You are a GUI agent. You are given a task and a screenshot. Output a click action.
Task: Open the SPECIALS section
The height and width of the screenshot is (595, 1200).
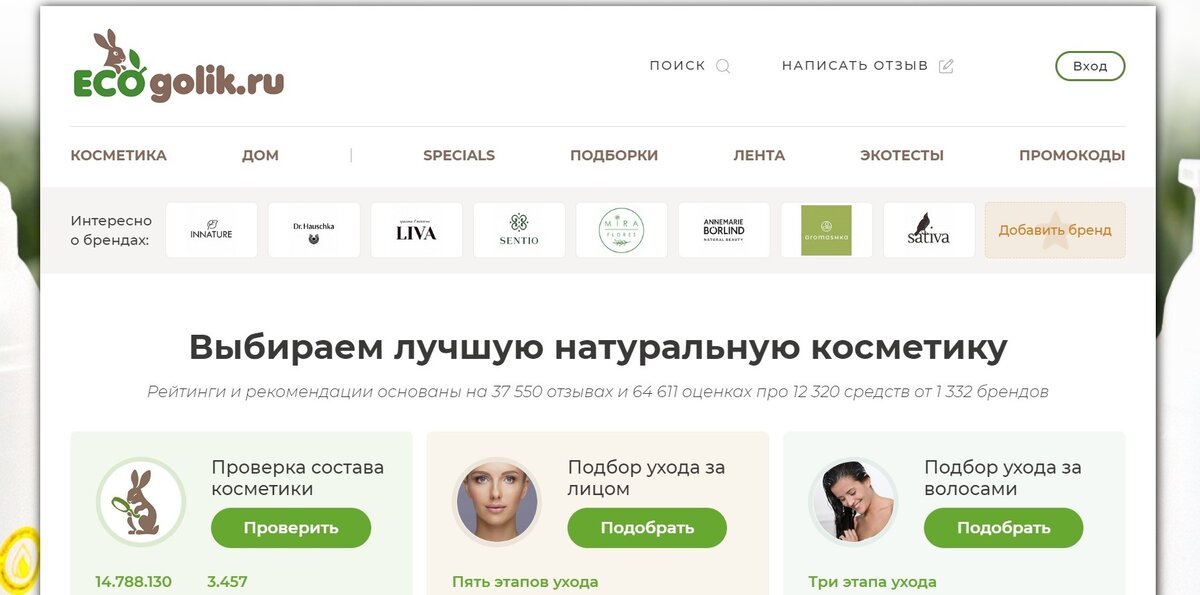459,155
